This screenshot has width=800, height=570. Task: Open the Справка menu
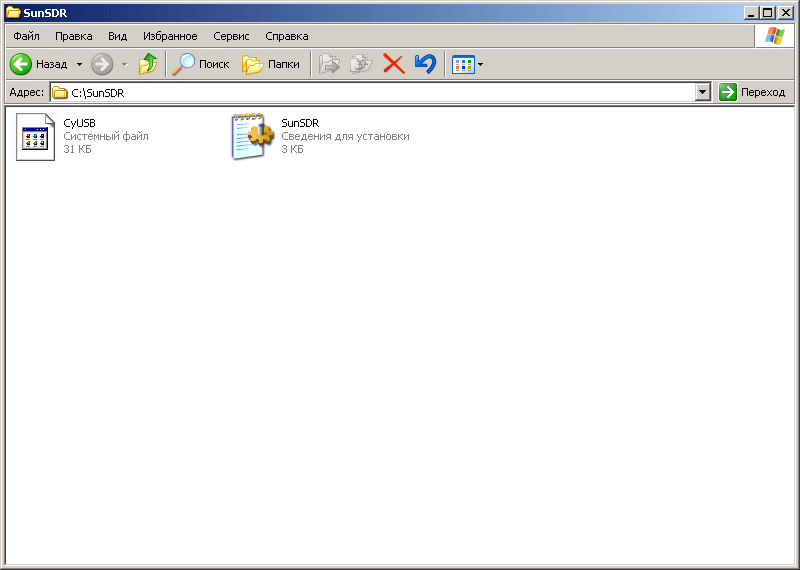coord(287,36)
